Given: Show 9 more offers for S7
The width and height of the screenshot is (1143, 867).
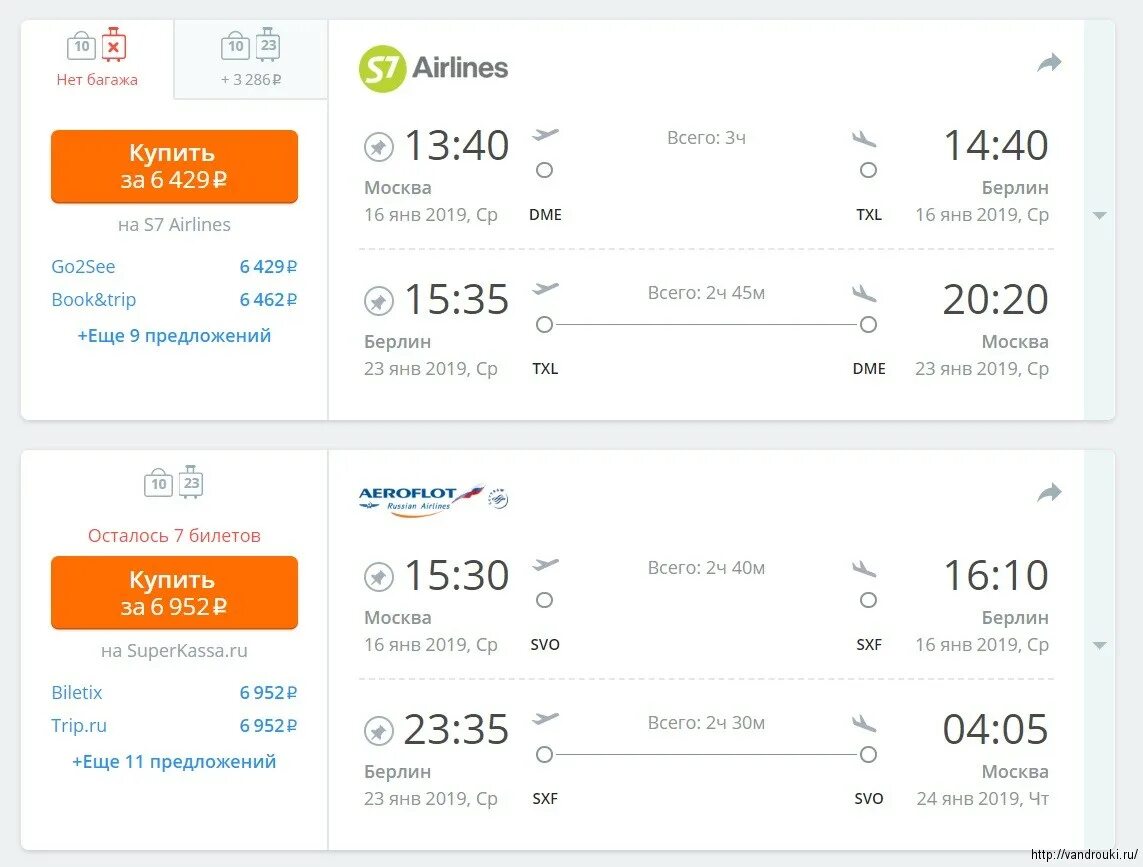Looking at the screenshot, I should [x=174, y=336].
